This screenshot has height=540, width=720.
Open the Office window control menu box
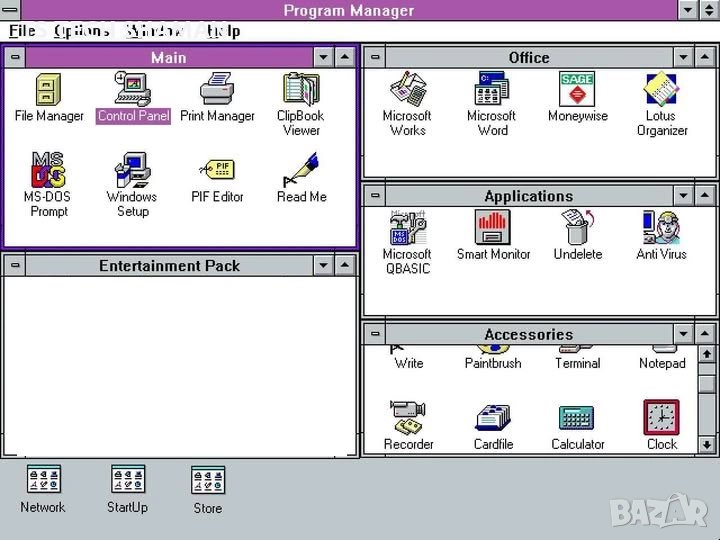(374, 58)
